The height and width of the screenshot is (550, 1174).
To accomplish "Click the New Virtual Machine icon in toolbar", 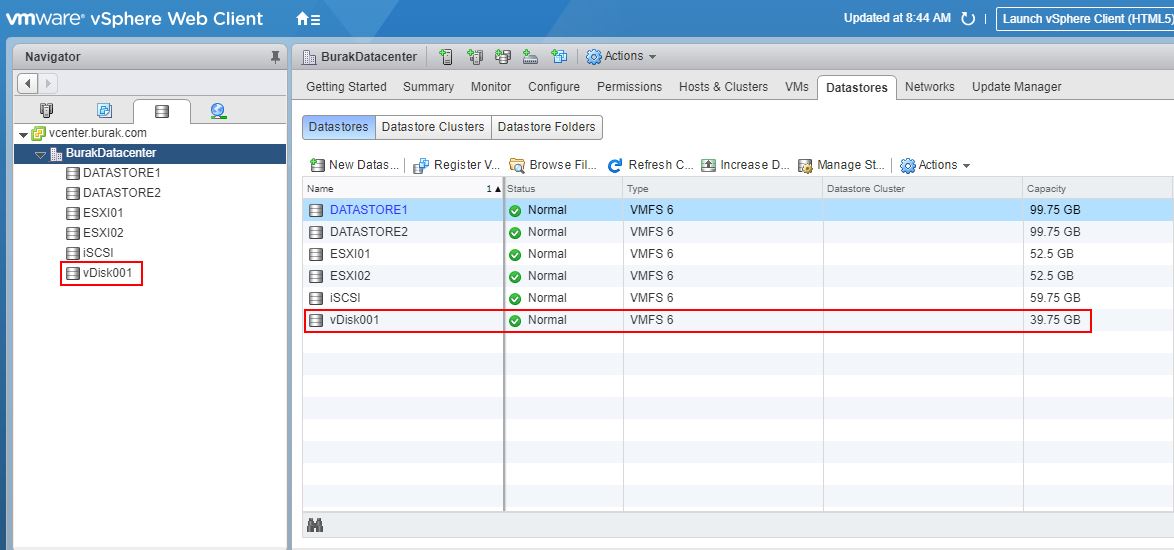I will (559, 56).
